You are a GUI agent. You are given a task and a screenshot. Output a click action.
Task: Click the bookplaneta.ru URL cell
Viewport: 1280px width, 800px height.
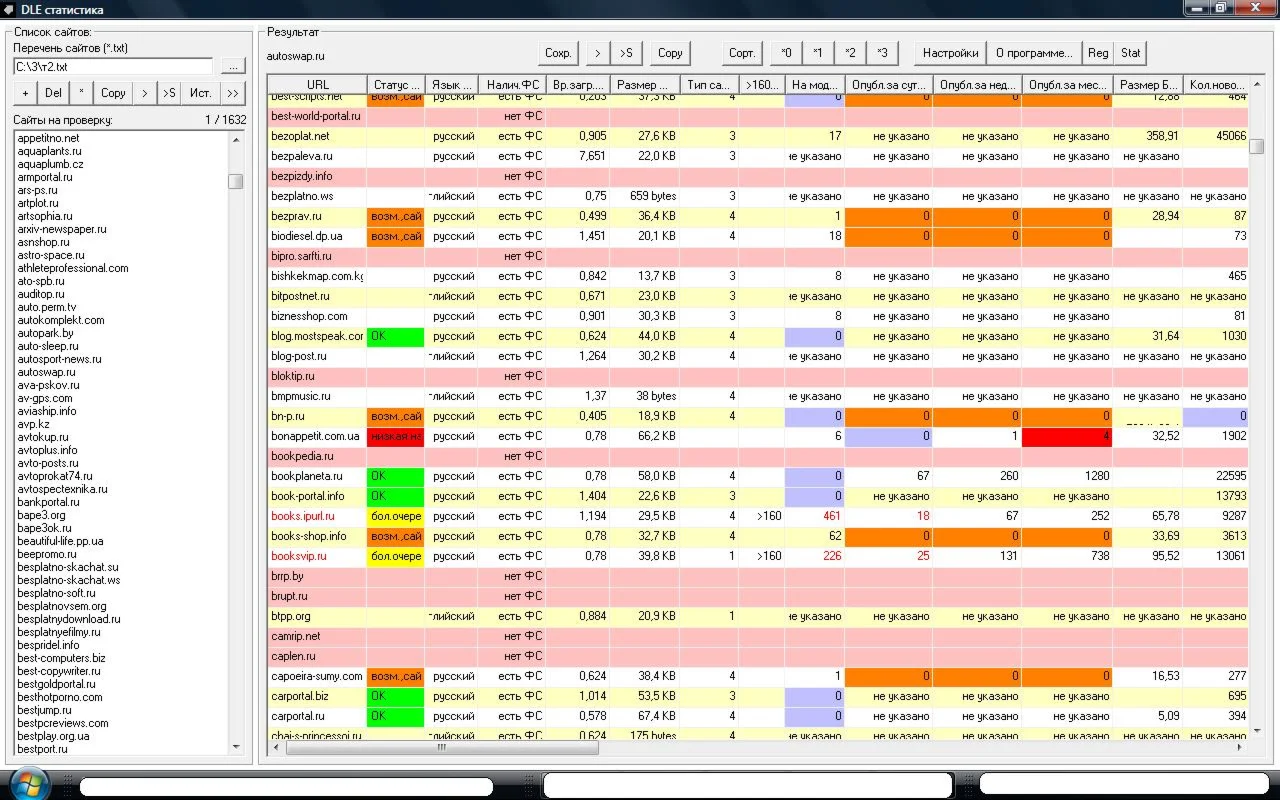click(317, 476)
